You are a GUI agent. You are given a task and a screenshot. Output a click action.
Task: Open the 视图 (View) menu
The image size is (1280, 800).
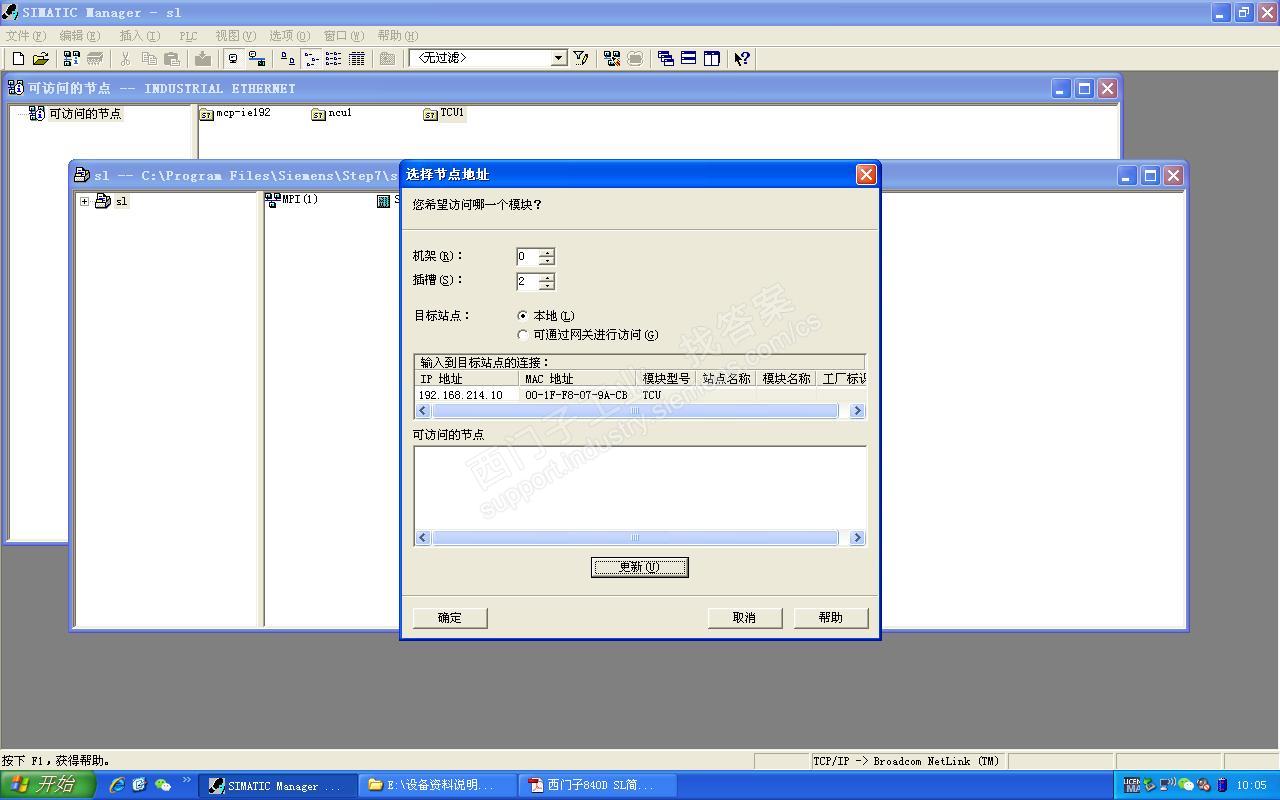point(235,36)
